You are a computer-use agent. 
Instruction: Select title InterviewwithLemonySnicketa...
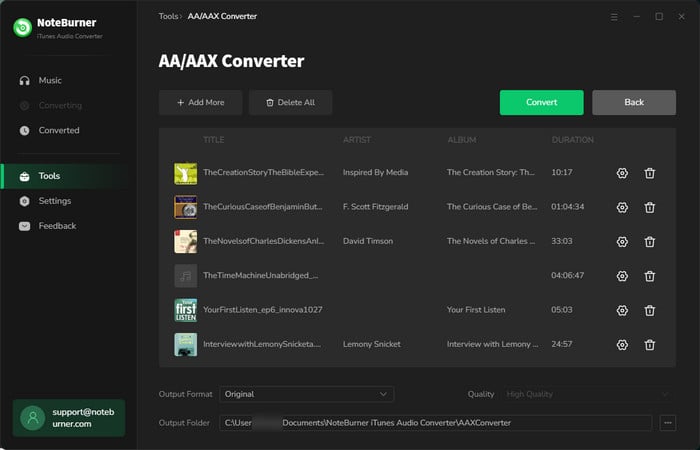(x=262, y=344)
